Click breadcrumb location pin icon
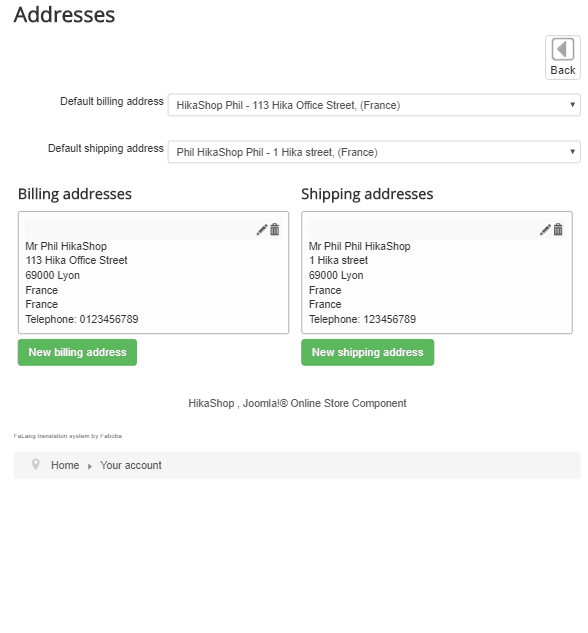Viewport: 588px width, 633px height. click(x=36, y=464)
